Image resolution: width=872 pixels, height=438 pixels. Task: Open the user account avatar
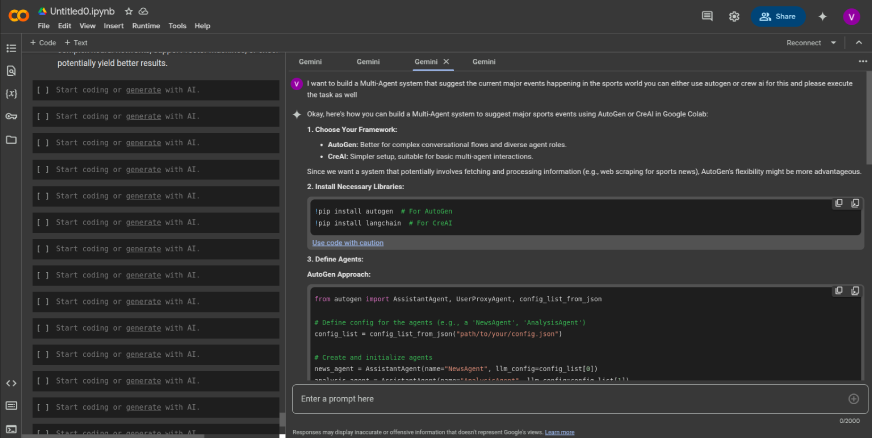coord(851,16)
